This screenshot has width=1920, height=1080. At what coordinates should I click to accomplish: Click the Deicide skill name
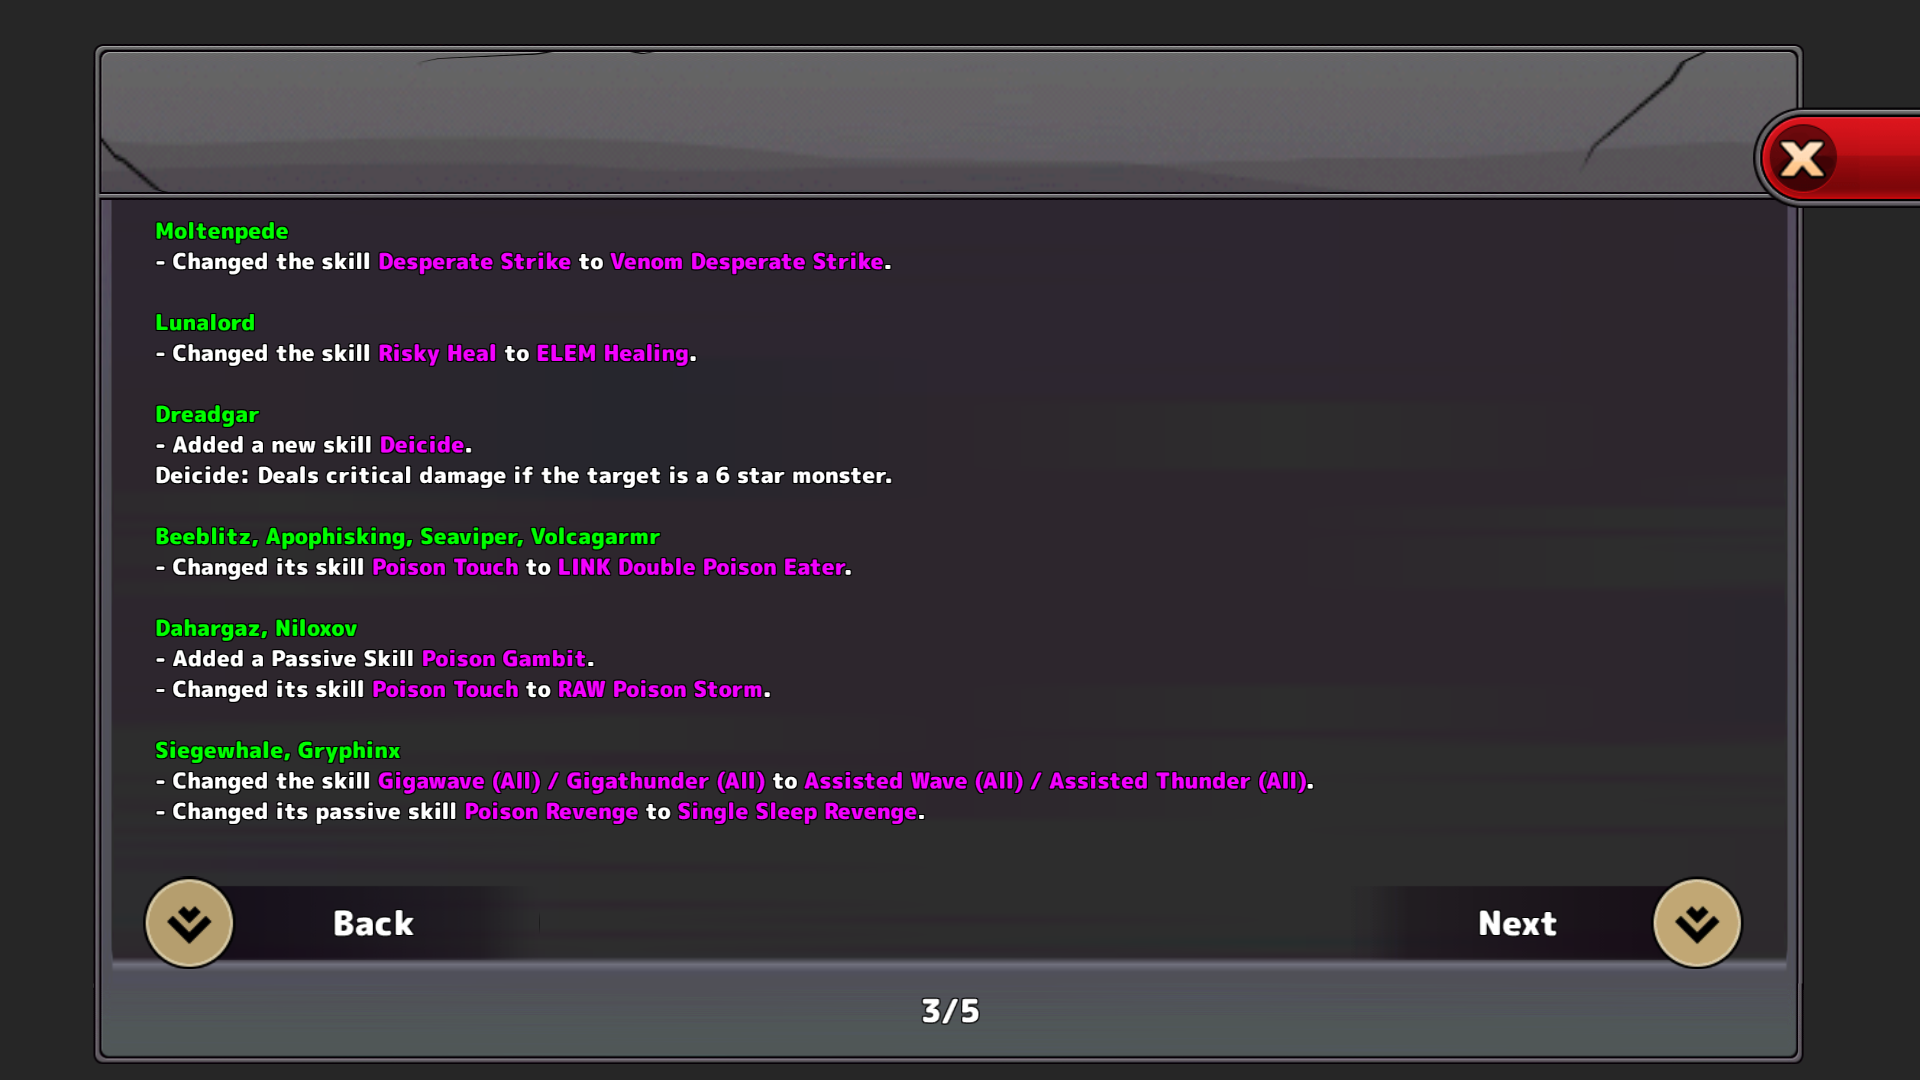422,445
